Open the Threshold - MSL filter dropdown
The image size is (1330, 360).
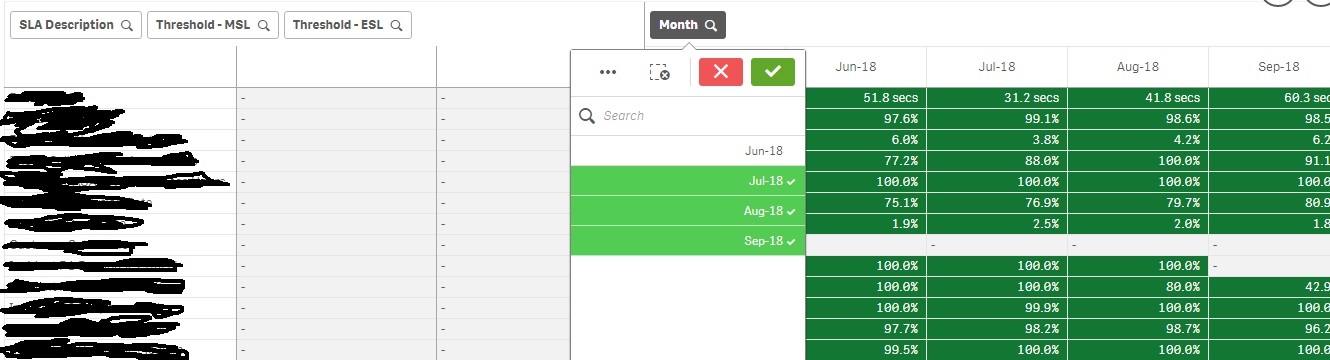(x=213, y=26)
